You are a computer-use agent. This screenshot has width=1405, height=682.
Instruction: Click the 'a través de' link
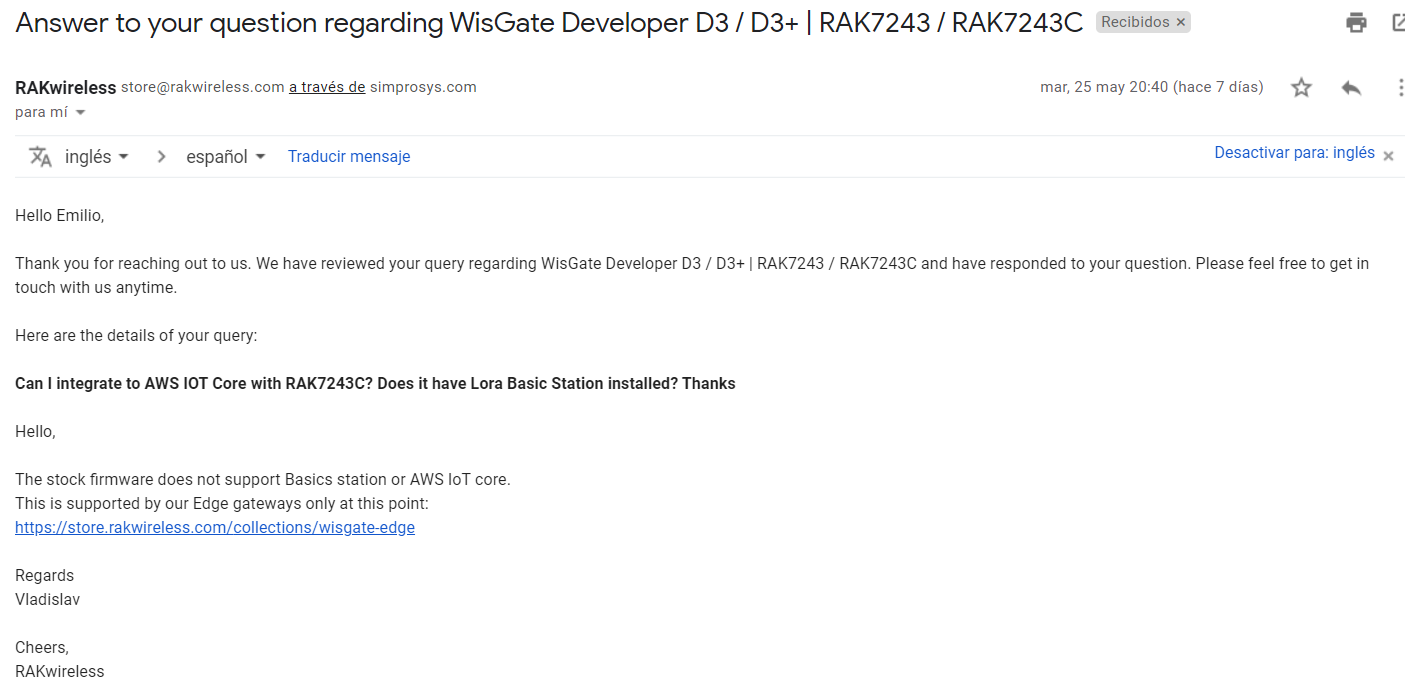[x=327, y=87]
